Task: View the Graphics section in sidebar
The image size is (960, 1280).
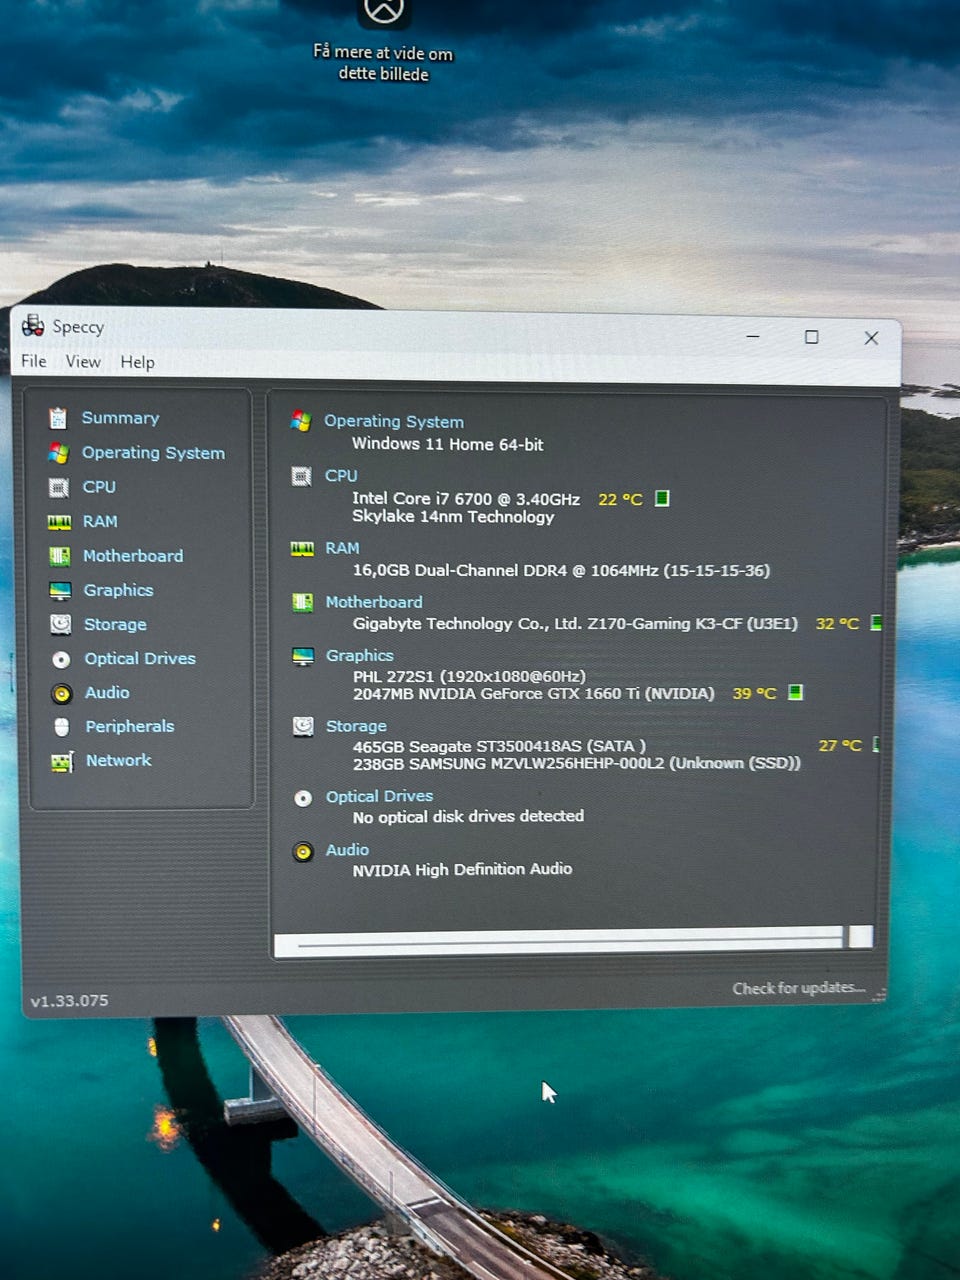Action: (x=118, y=590)
